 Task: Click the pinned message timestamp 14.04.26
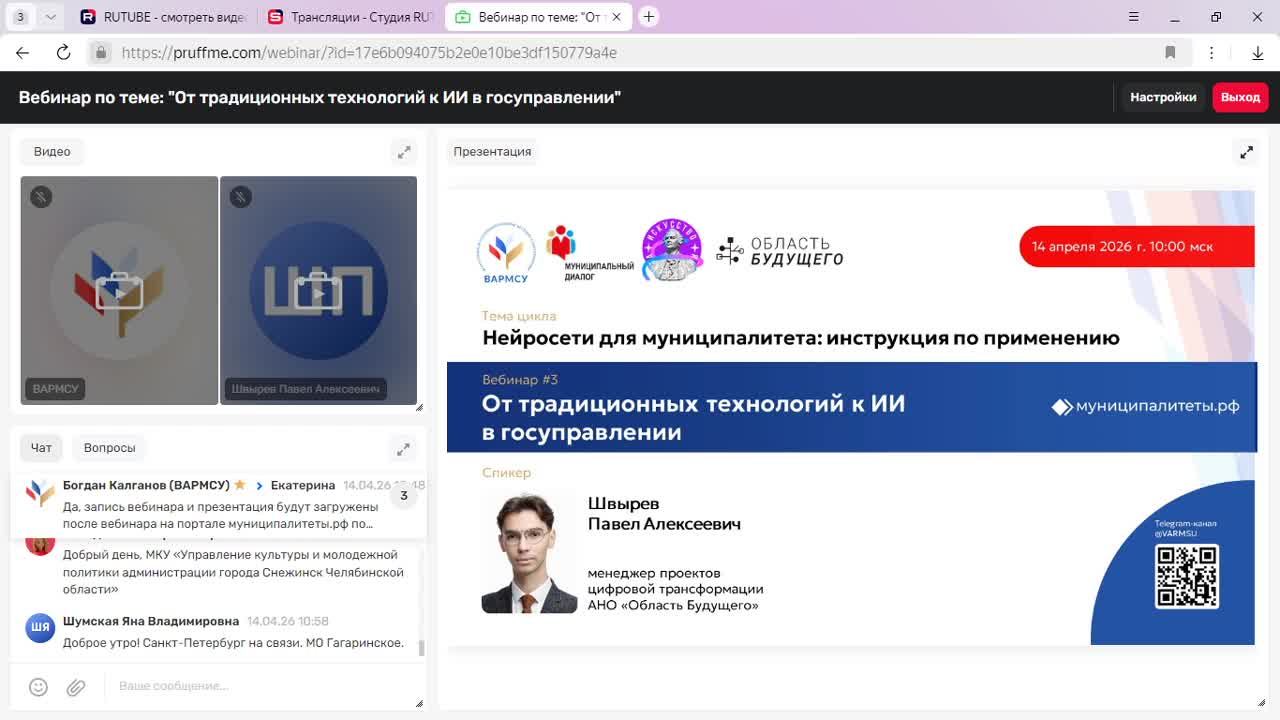pyautogui.click(x=383, y=485)
